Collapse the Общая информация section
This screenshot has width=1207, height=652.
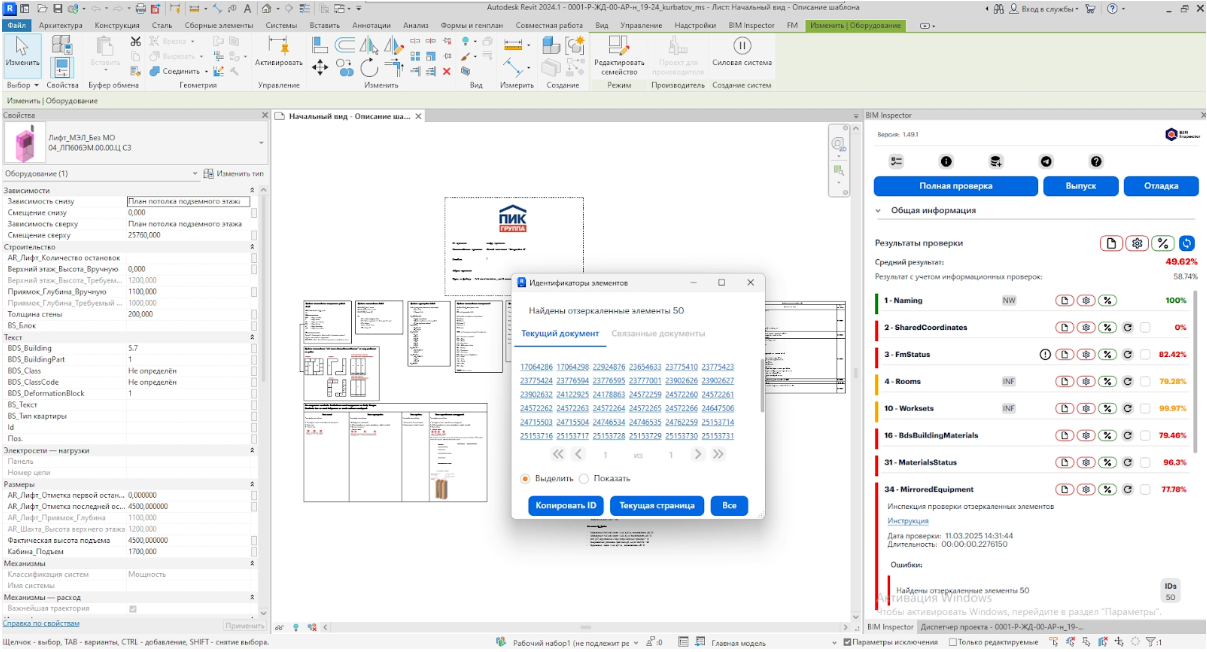click(879, 211)
